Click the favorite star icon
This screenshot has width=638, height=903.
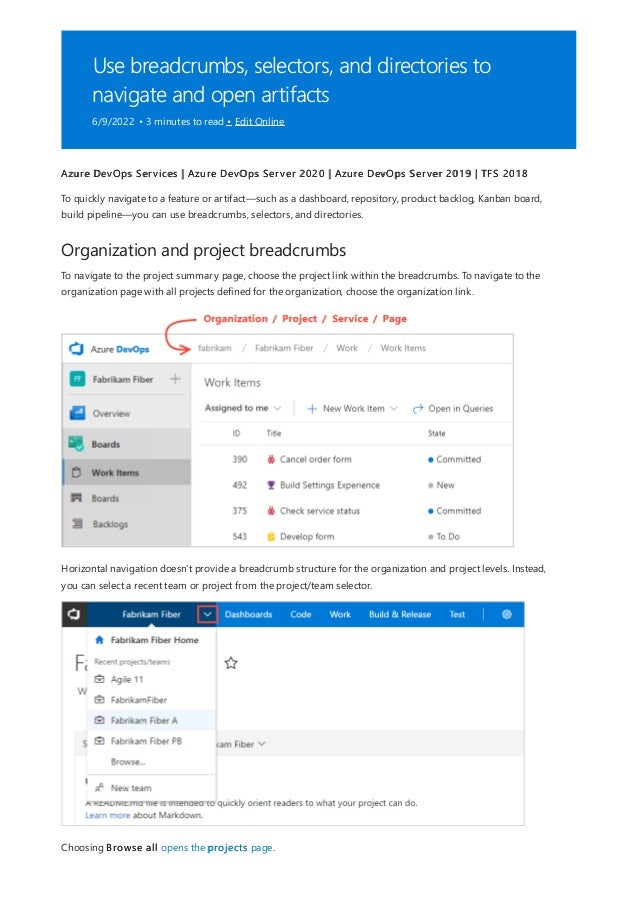[231, 663]
